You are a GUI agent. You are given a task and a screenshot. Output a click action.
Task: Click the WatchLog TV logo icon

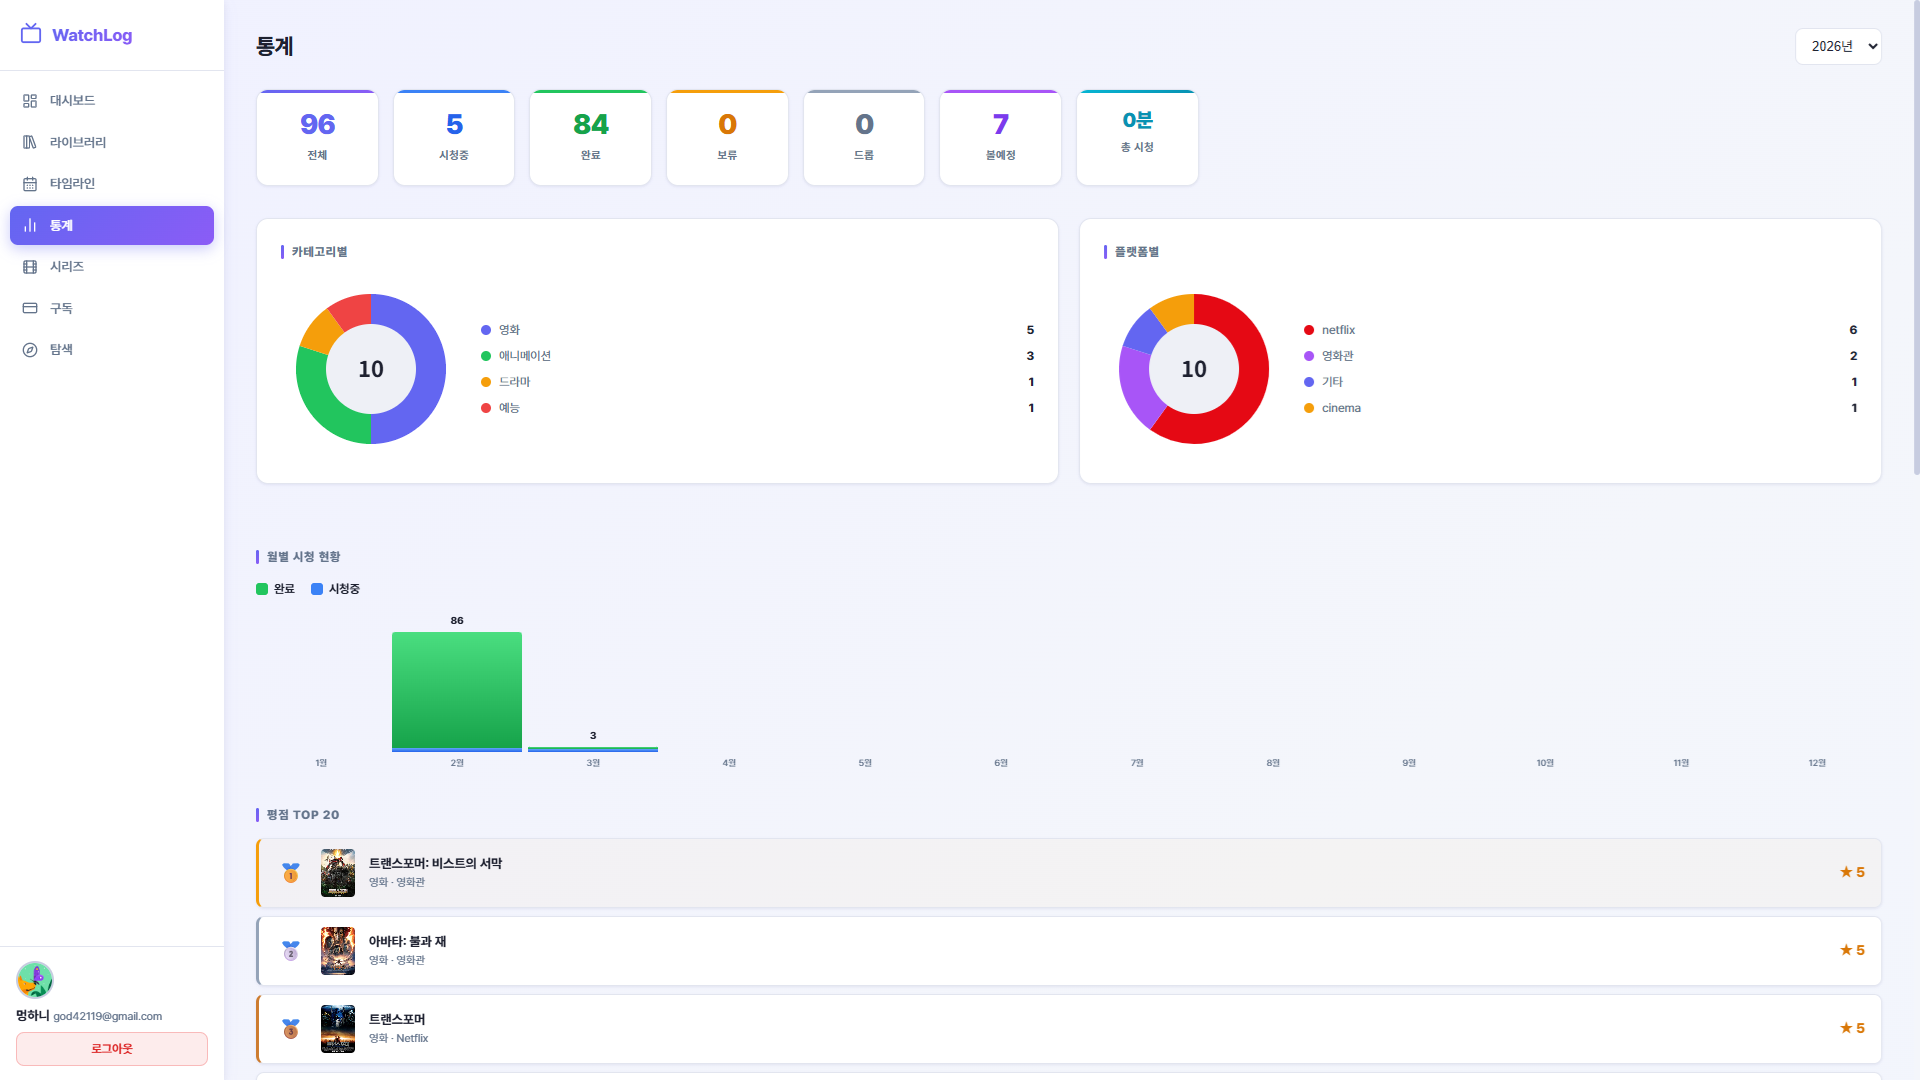[31, 34]
